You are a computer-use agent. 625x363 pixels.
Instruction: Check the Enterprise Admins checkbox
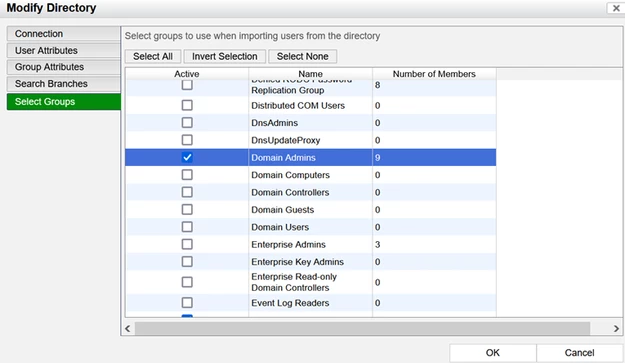(187, 244)
